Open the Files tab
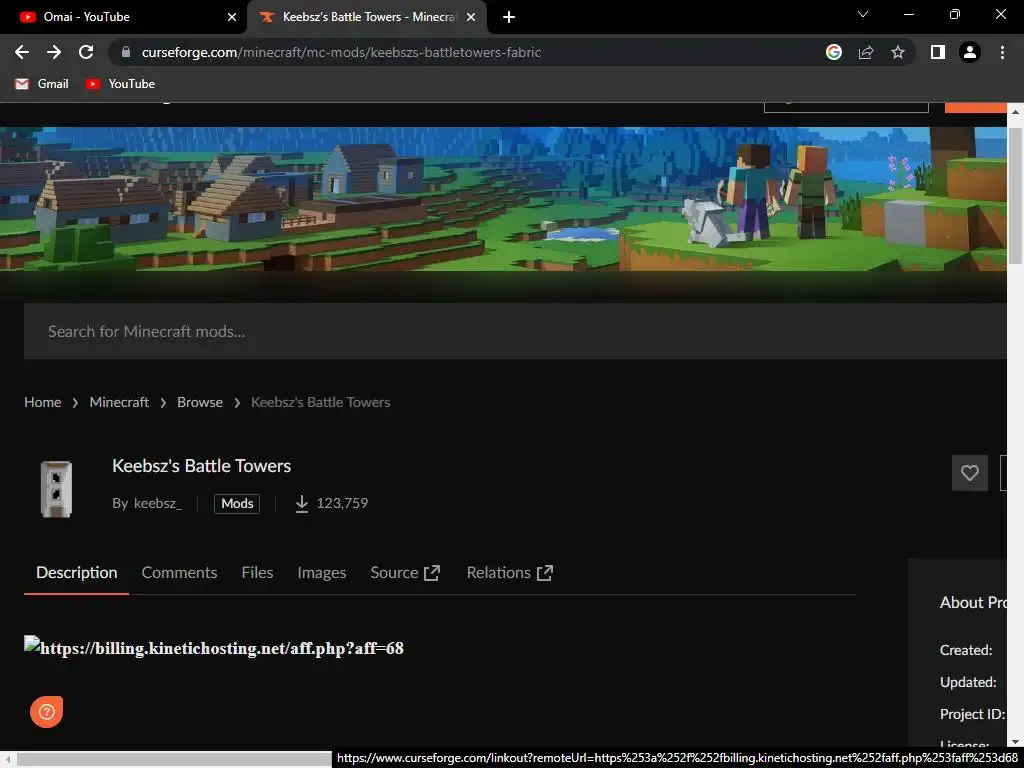The image size is (1024, 768). click(x=257, y=573)
